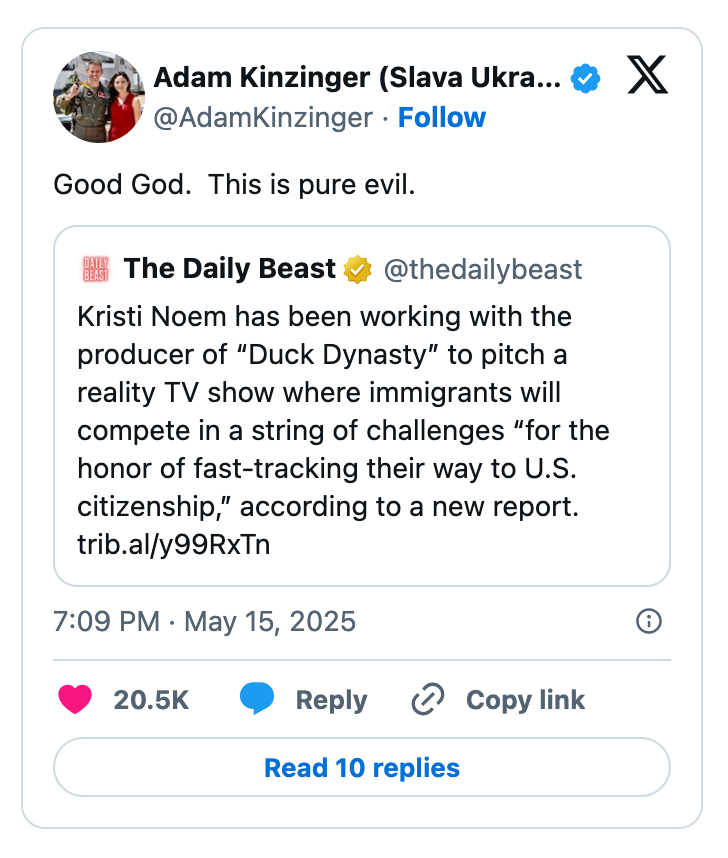This screenshot has width=728, height=858.
Task: Click The Daily Beast logo avatar
Action: point(95,268)
